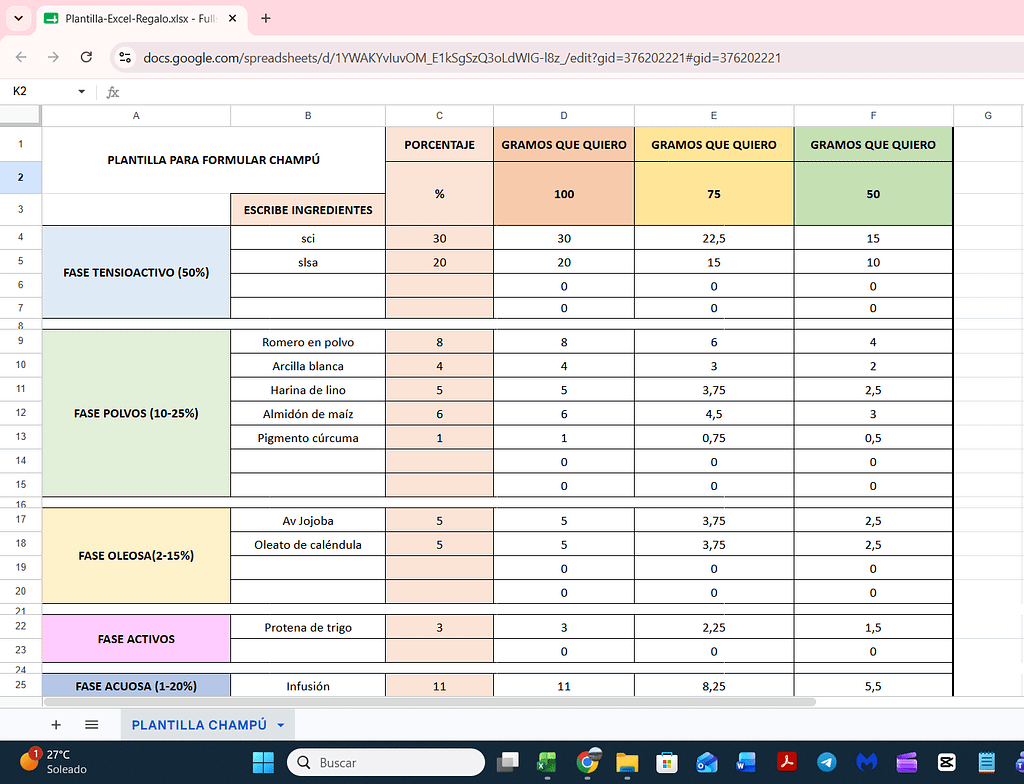Select column C header
This screenshot has height=784, width=1024.
[x=440, y=116]
